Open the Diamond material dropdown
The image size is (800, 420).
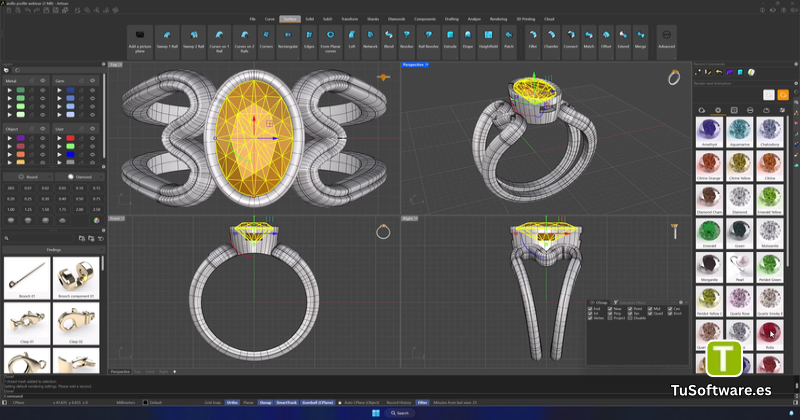coord(80,177)
